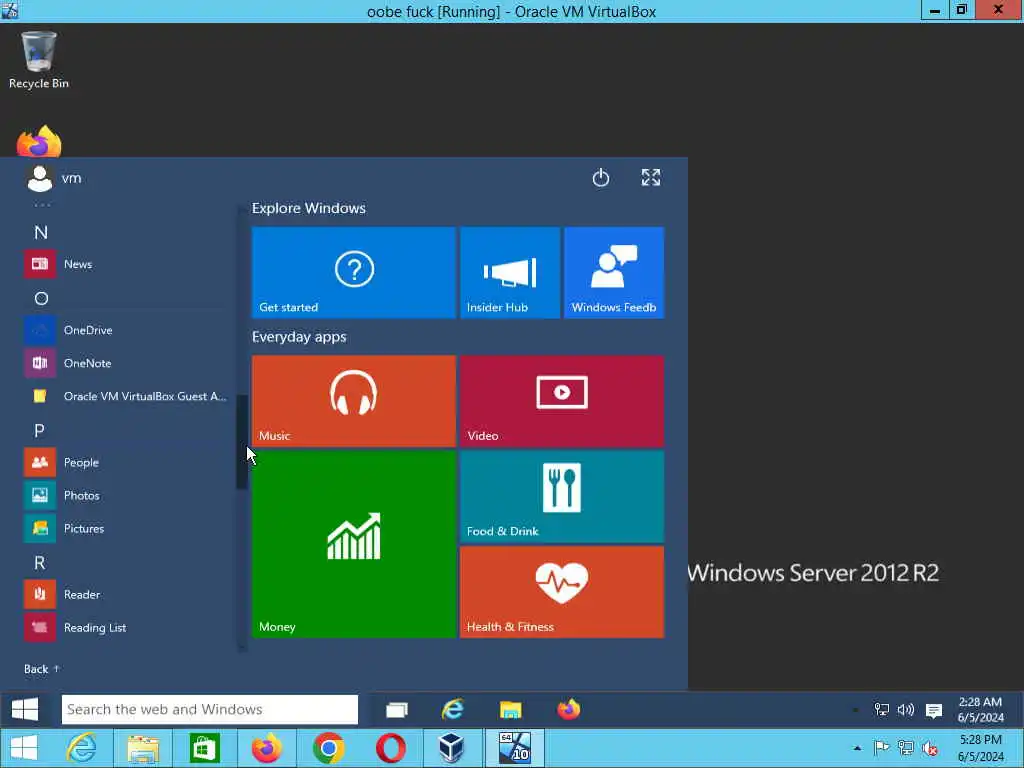Click the host Start button
The height and width of the screenshot is (768, 1024).
pyautogui.click(x=24, y=748)
